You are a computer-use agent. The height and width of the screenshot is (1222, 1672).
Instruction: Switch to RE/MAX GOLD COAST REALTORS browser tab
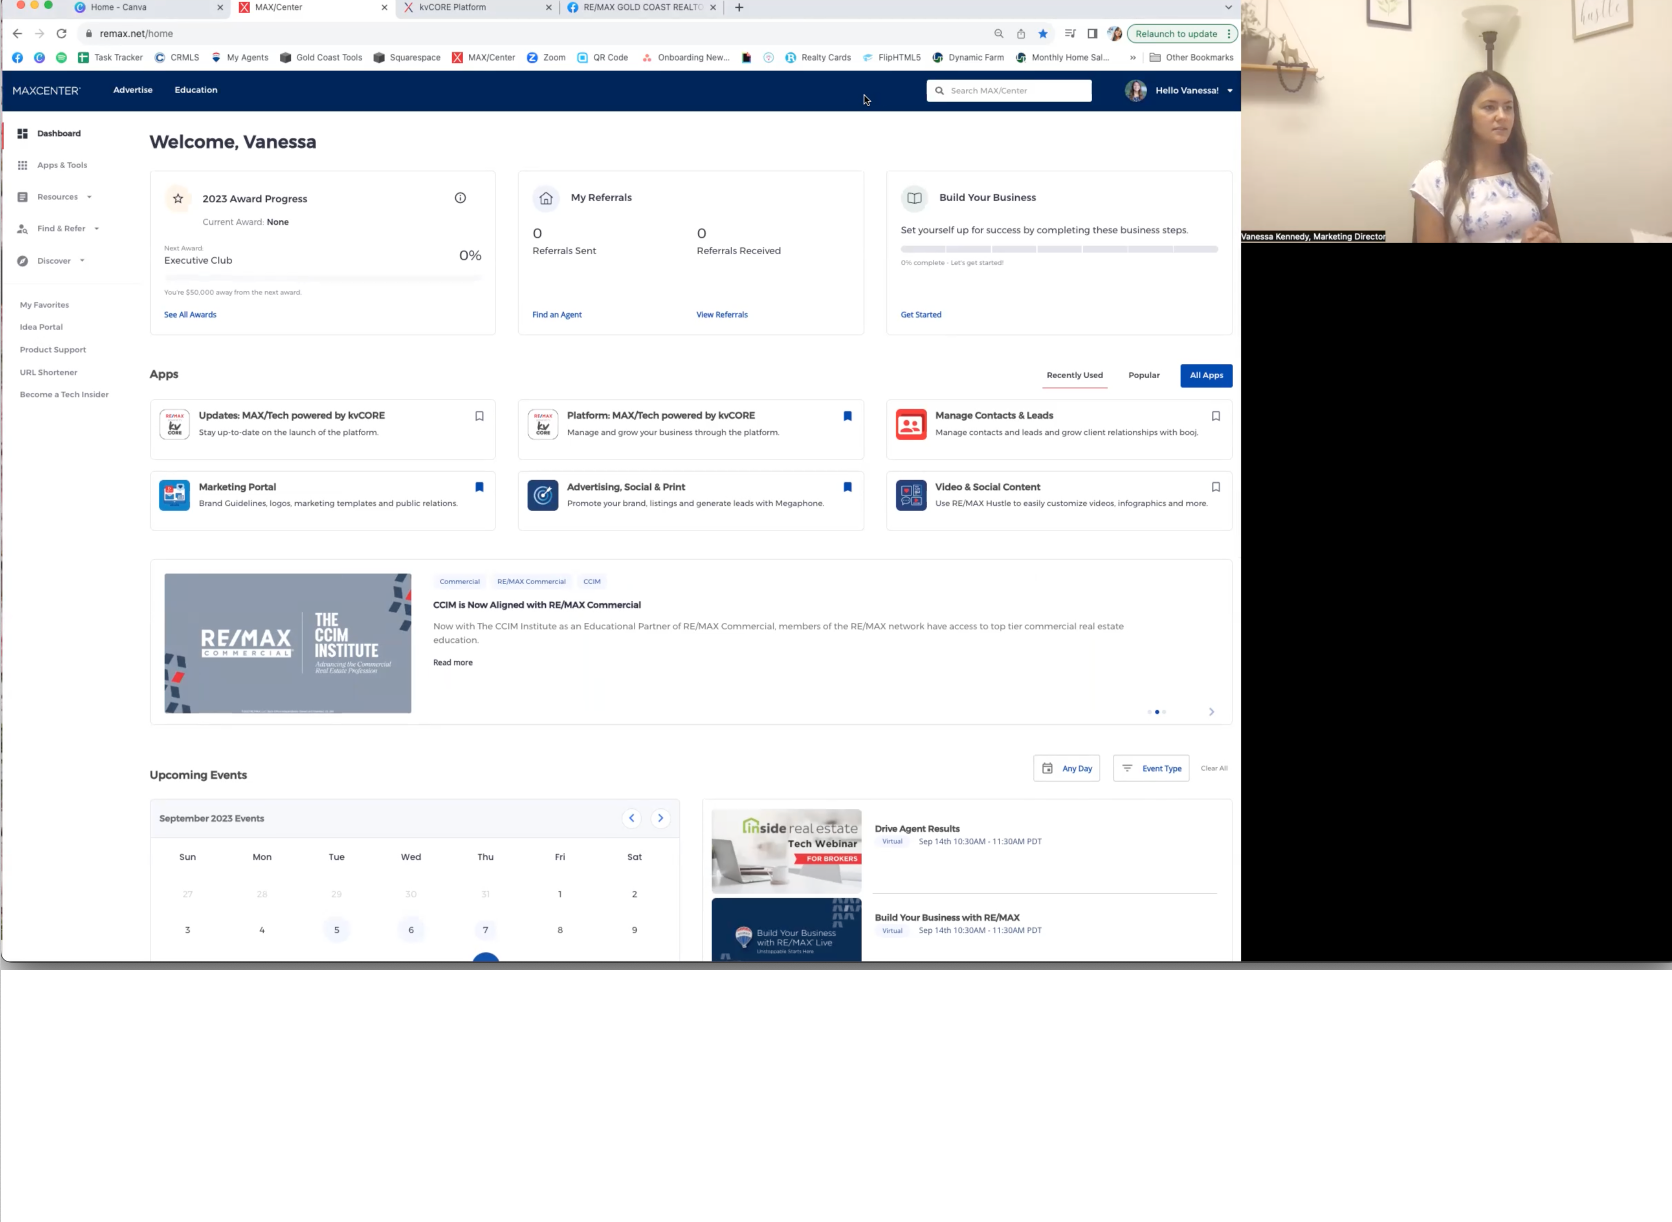tap(641, 7)
